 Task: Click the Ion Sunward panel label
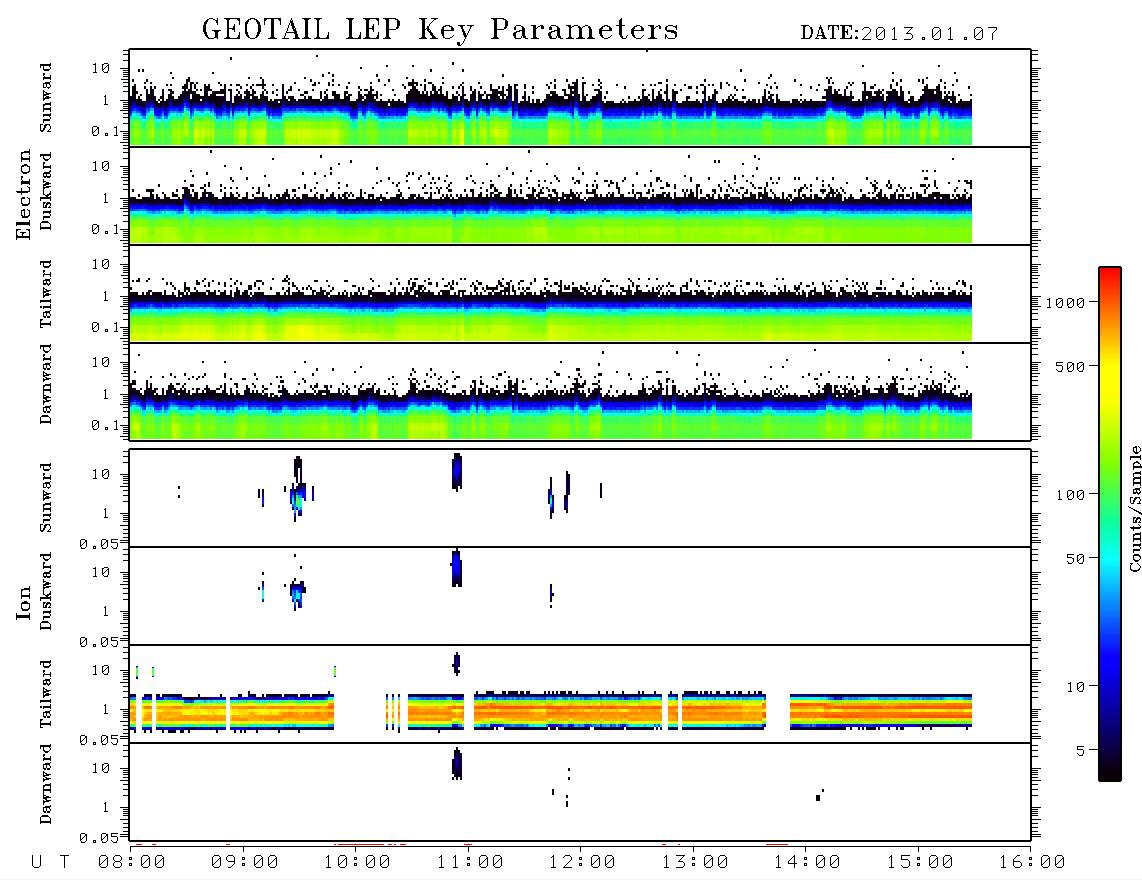click(45, 498)
